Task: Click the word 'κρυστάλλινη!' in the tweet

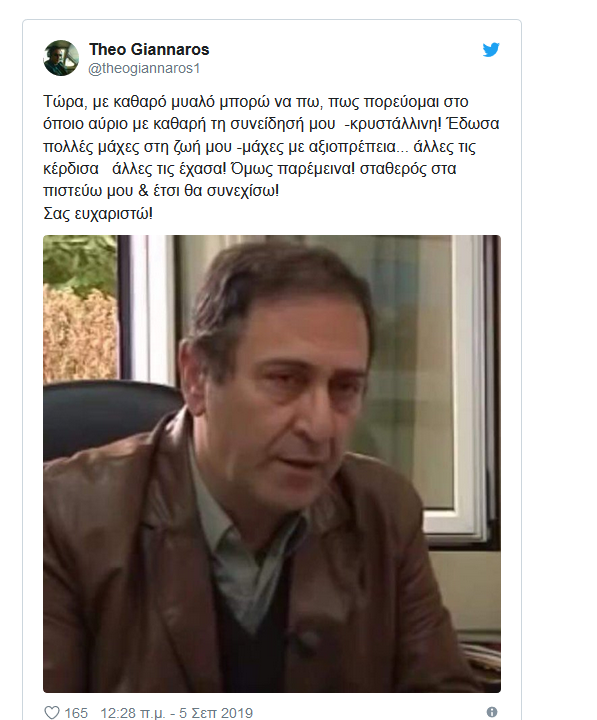Action: [395, 124]
